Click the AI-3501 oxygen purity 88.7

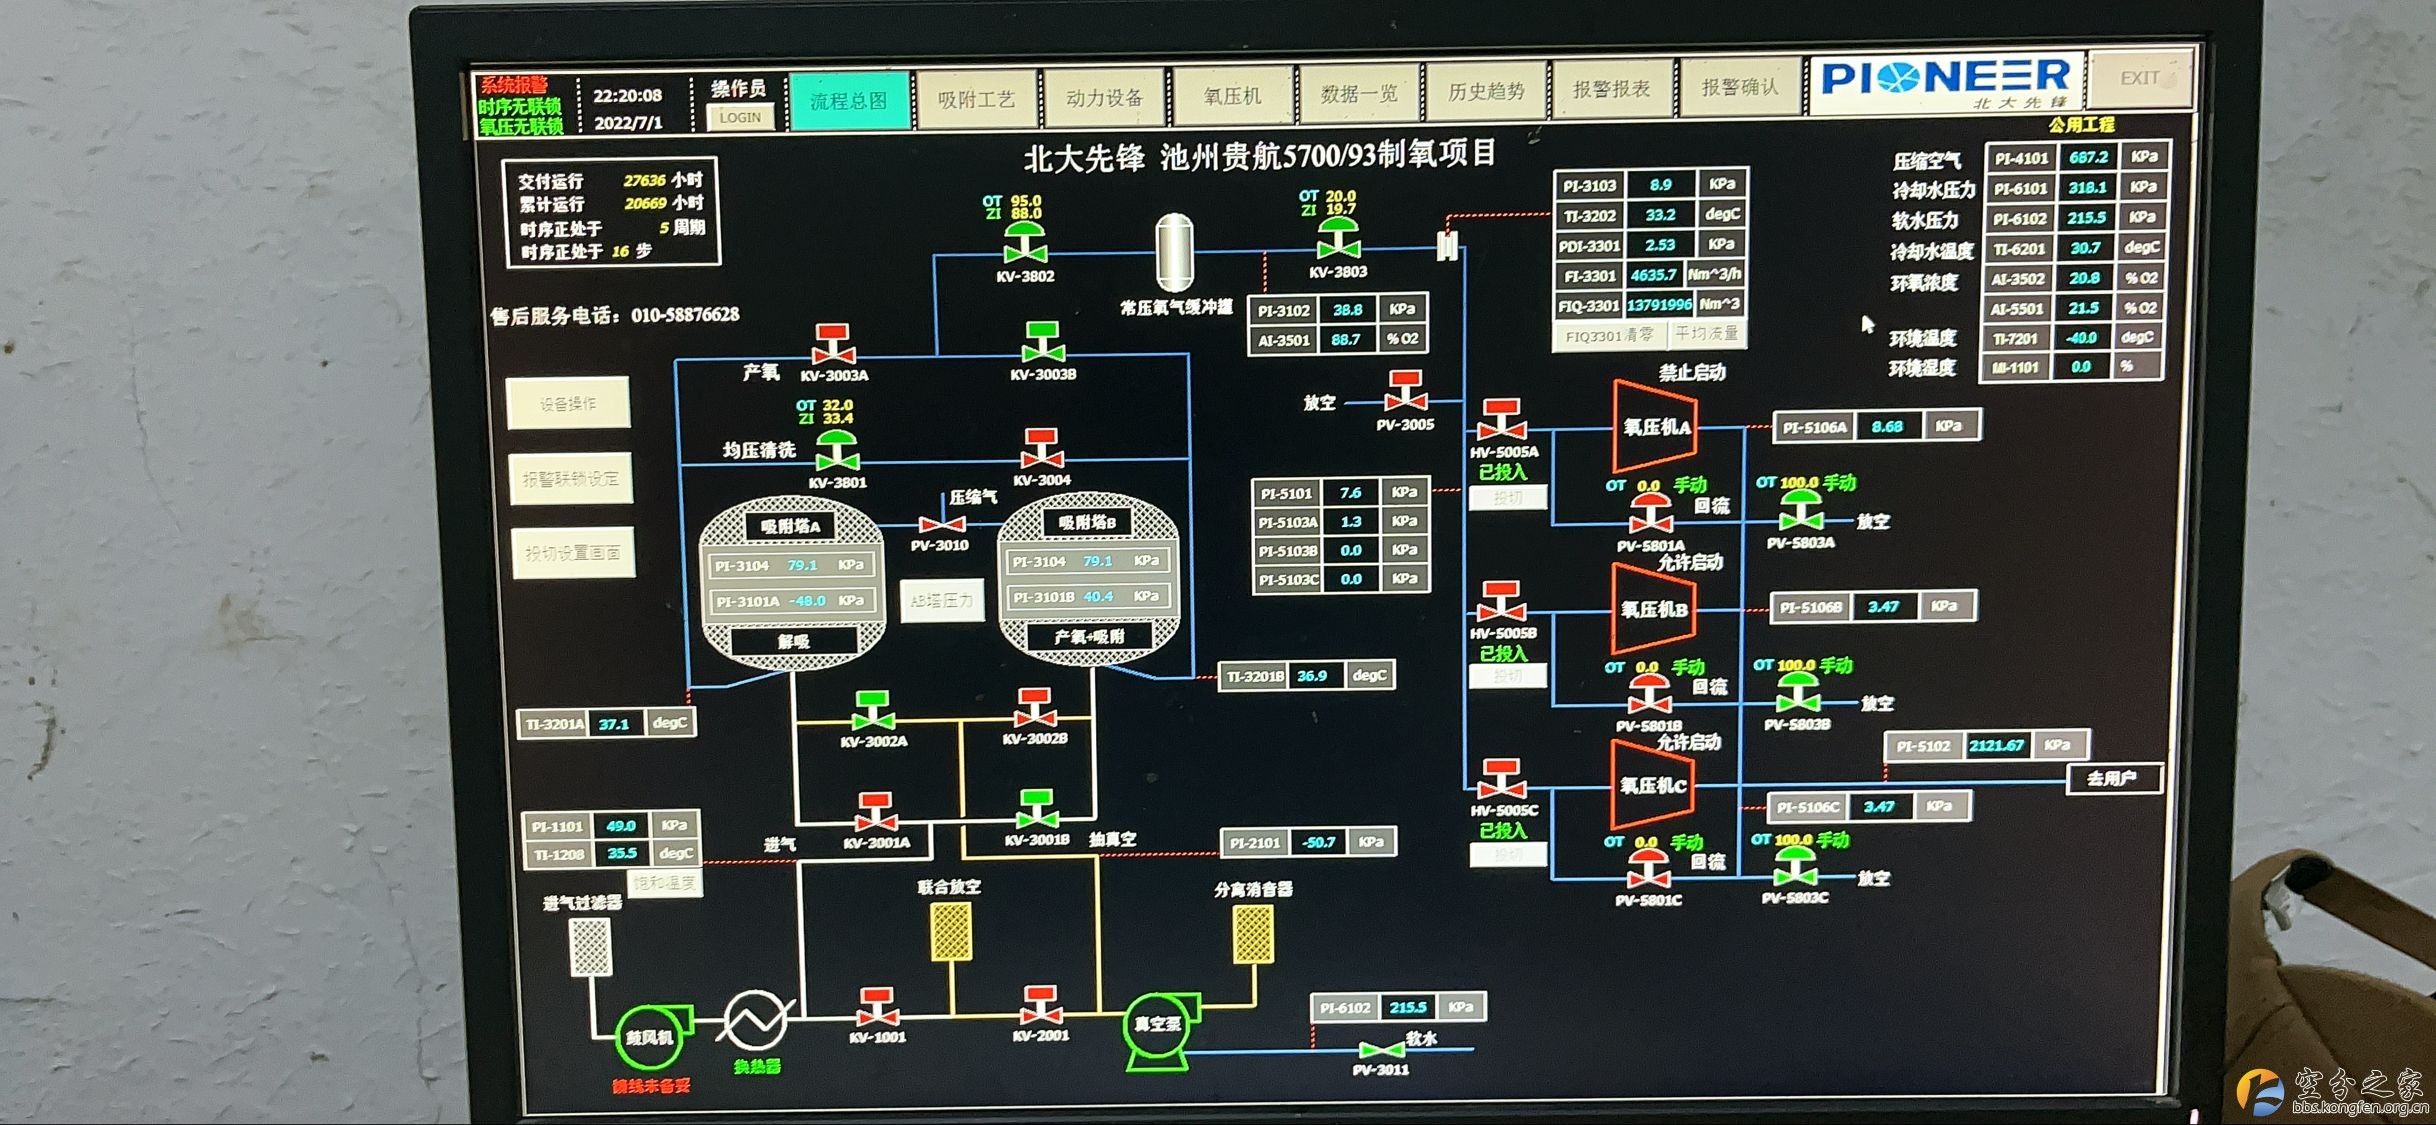click(x=1345, y=340)
